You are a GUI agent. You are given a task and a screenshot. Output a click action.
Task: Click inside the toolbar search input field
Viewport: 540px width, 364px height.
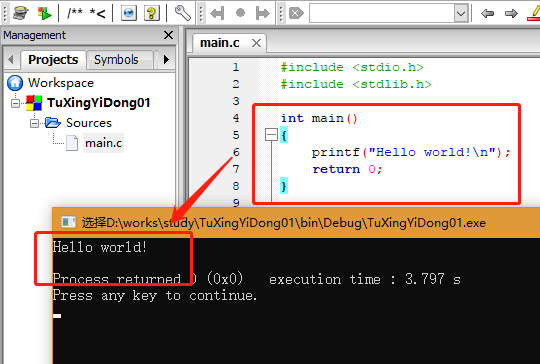point(382,13)
